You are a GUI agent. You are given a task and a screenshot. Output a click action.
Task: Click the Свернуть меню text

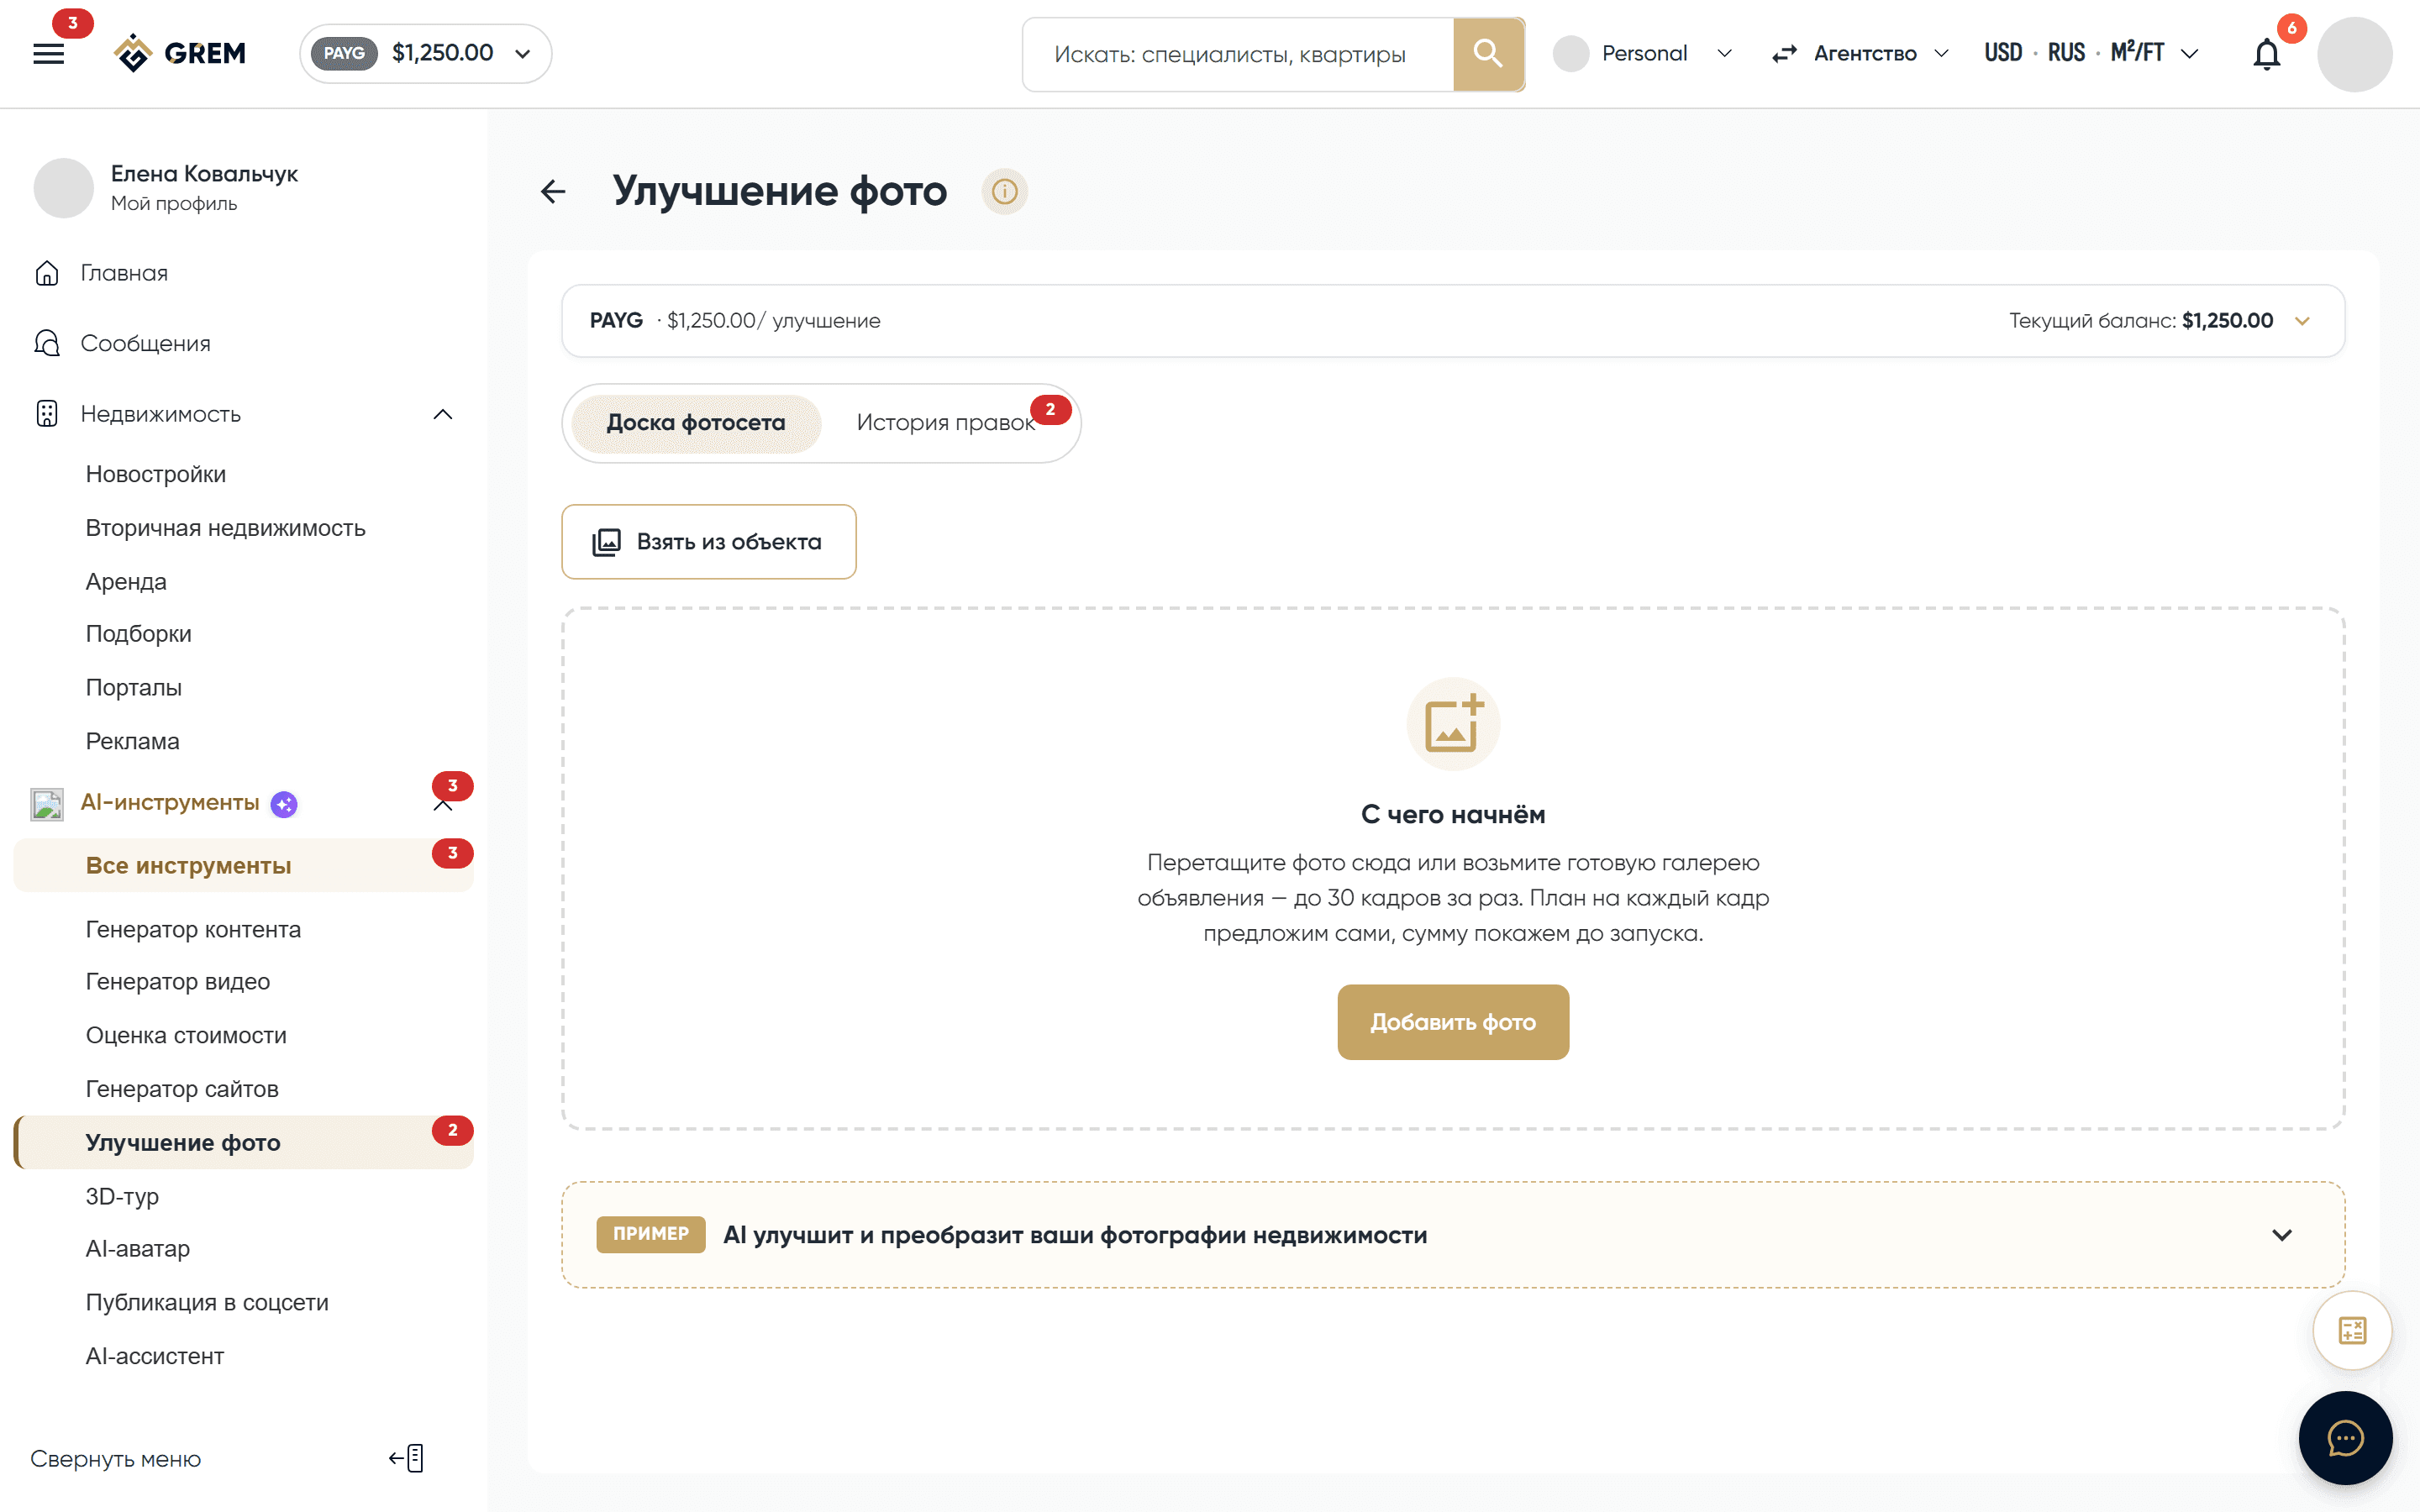tap(116, 1459)
